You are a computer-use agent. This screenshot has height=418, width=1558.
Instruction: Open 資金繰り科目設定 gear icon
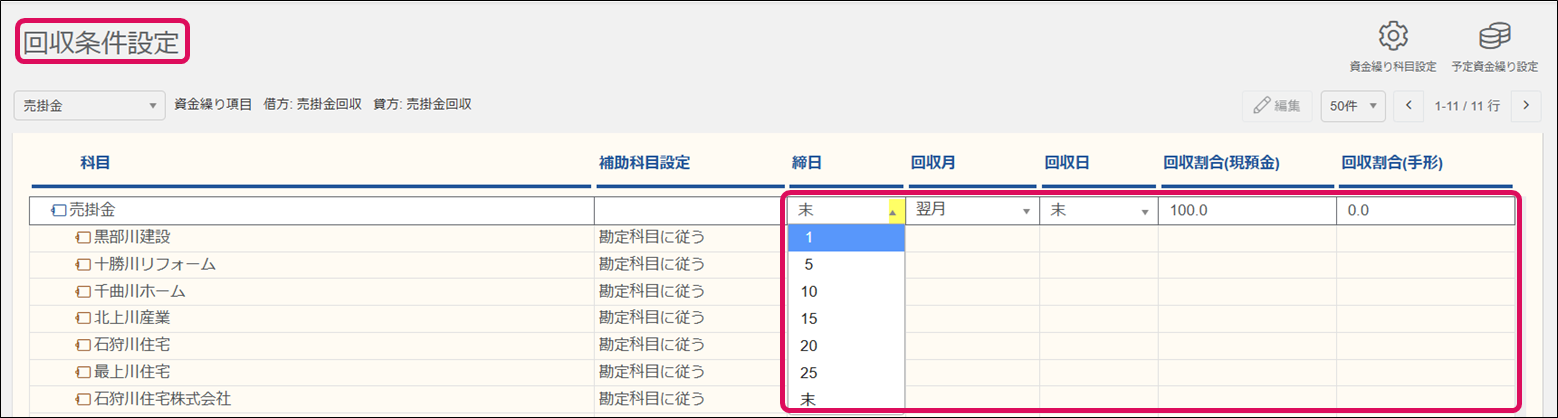[1393, 37]
